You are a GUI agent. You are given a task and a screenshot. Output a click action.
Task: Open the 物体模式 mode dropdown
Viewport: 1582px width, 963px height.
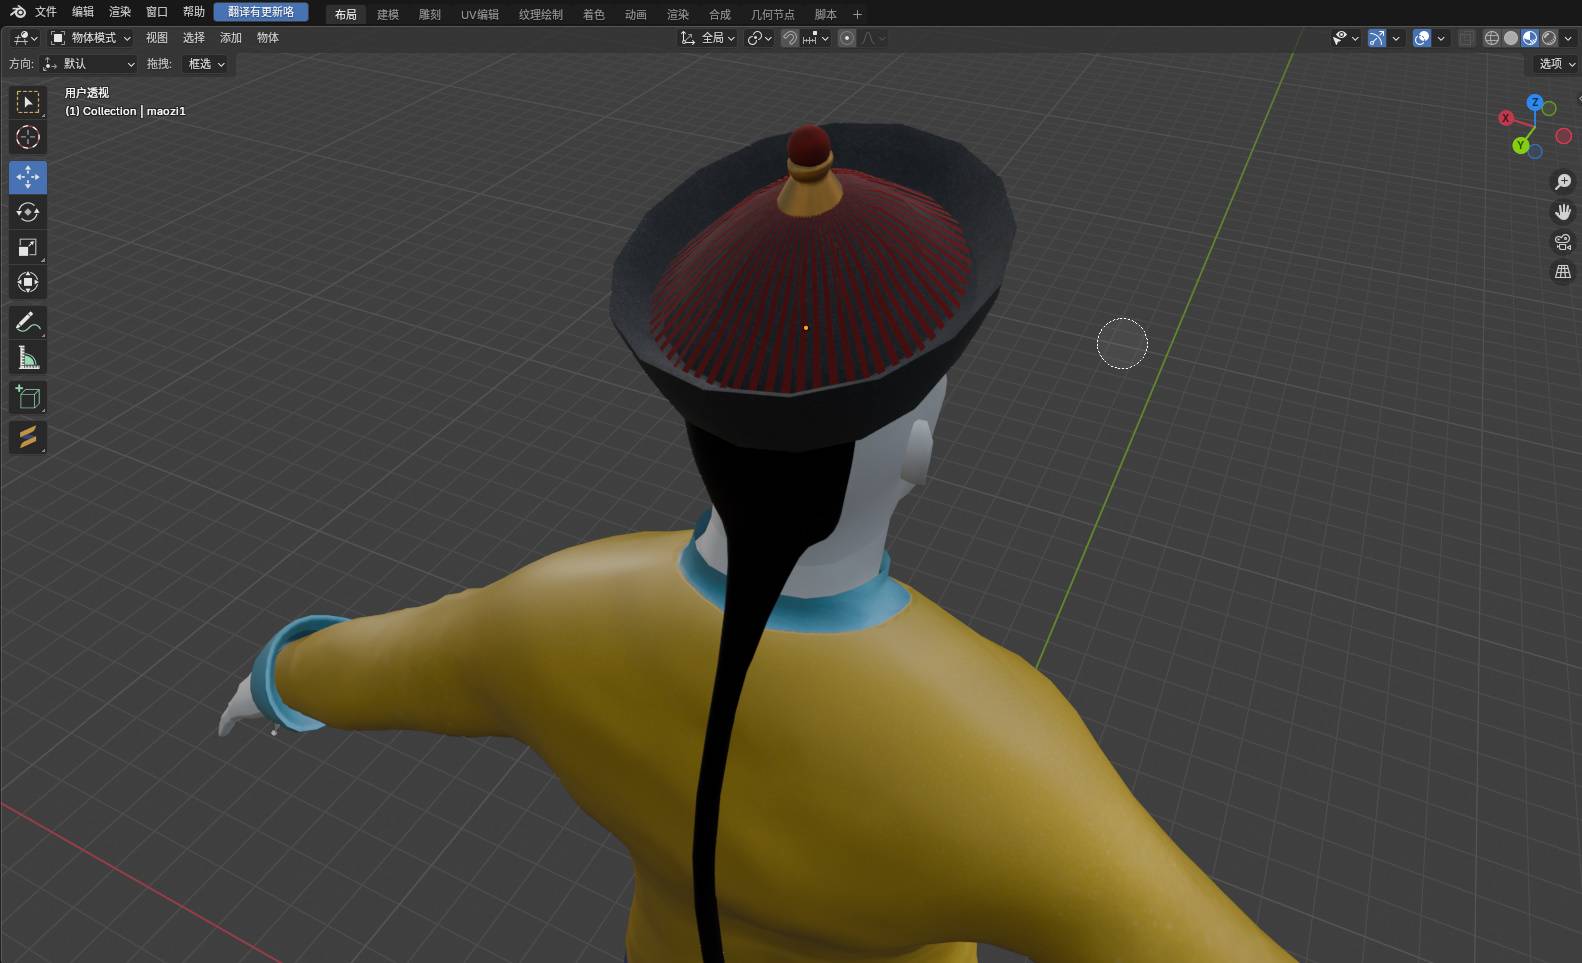tap(91, 38)
